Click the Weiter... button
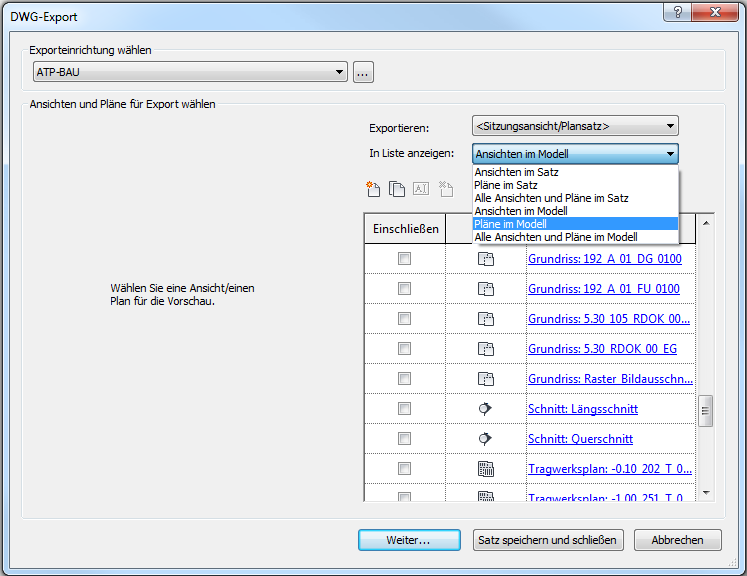Viewport: 747px width, 576px height. [409, 540]
